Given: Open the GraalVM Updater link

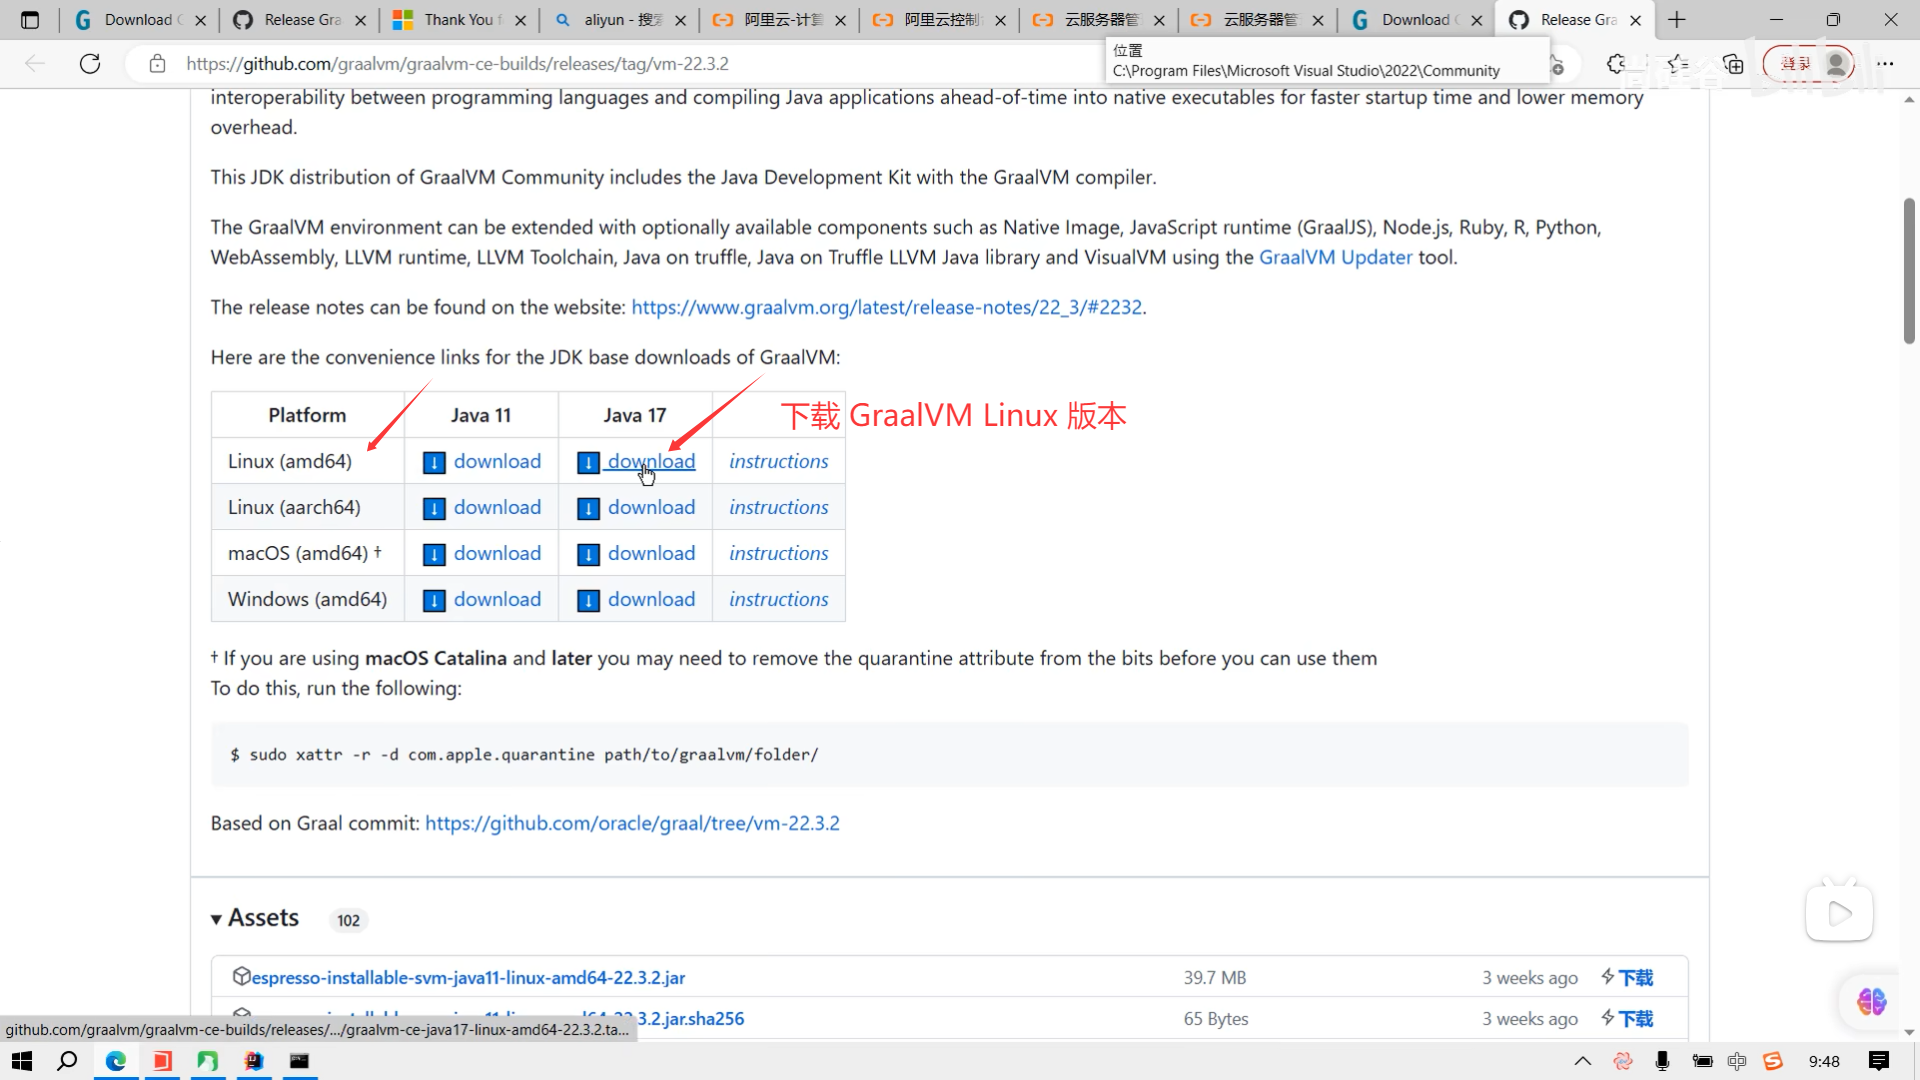Looking at the screenshot, I should (x=1335, y=257).
